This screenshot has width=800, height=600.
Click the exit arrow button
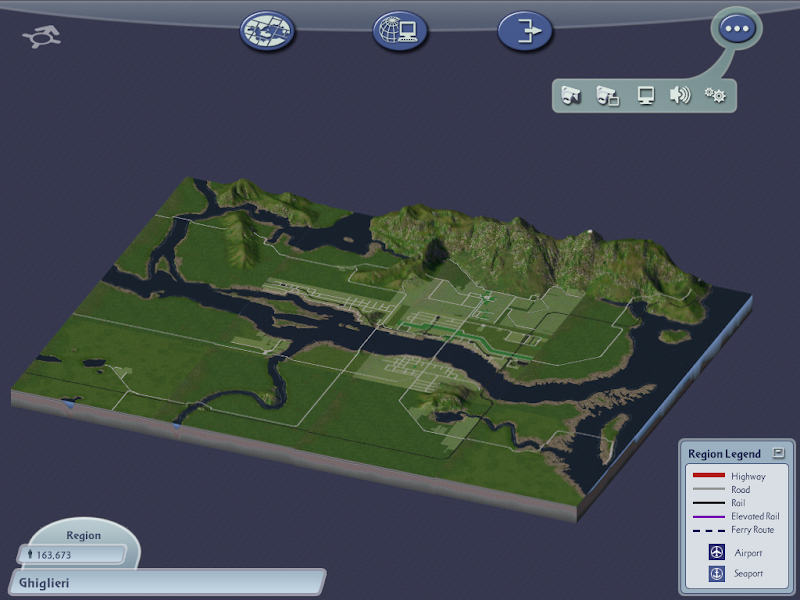coord(525,31)
